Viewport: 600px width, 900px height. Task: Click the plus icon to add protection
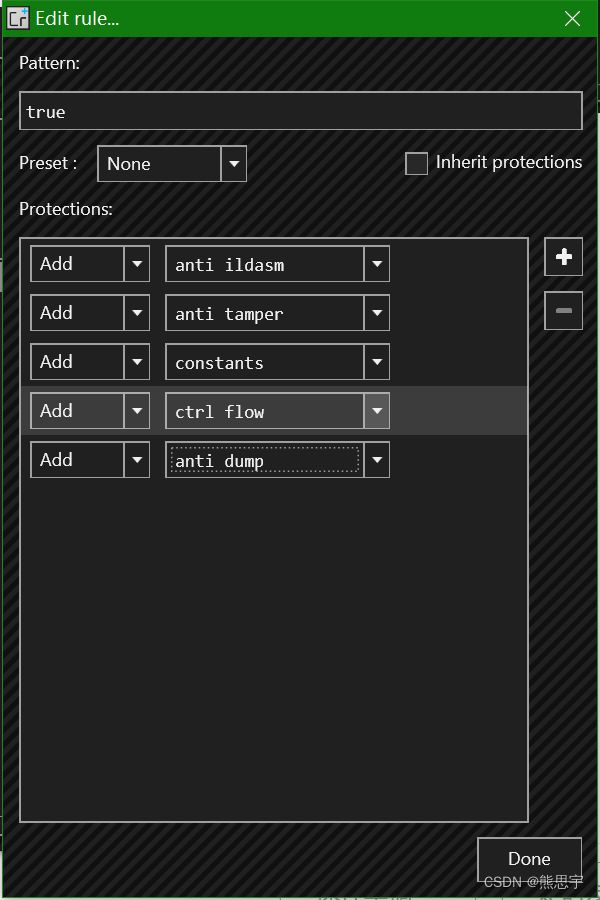pos(563,257)
